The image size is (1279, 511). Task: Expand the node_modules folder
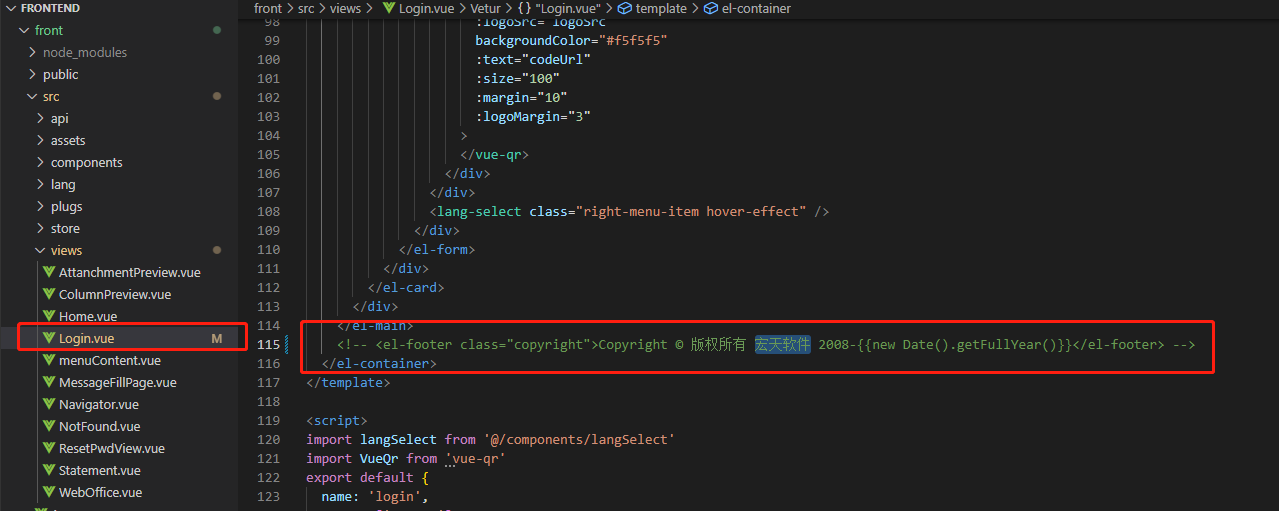(32, 52)
